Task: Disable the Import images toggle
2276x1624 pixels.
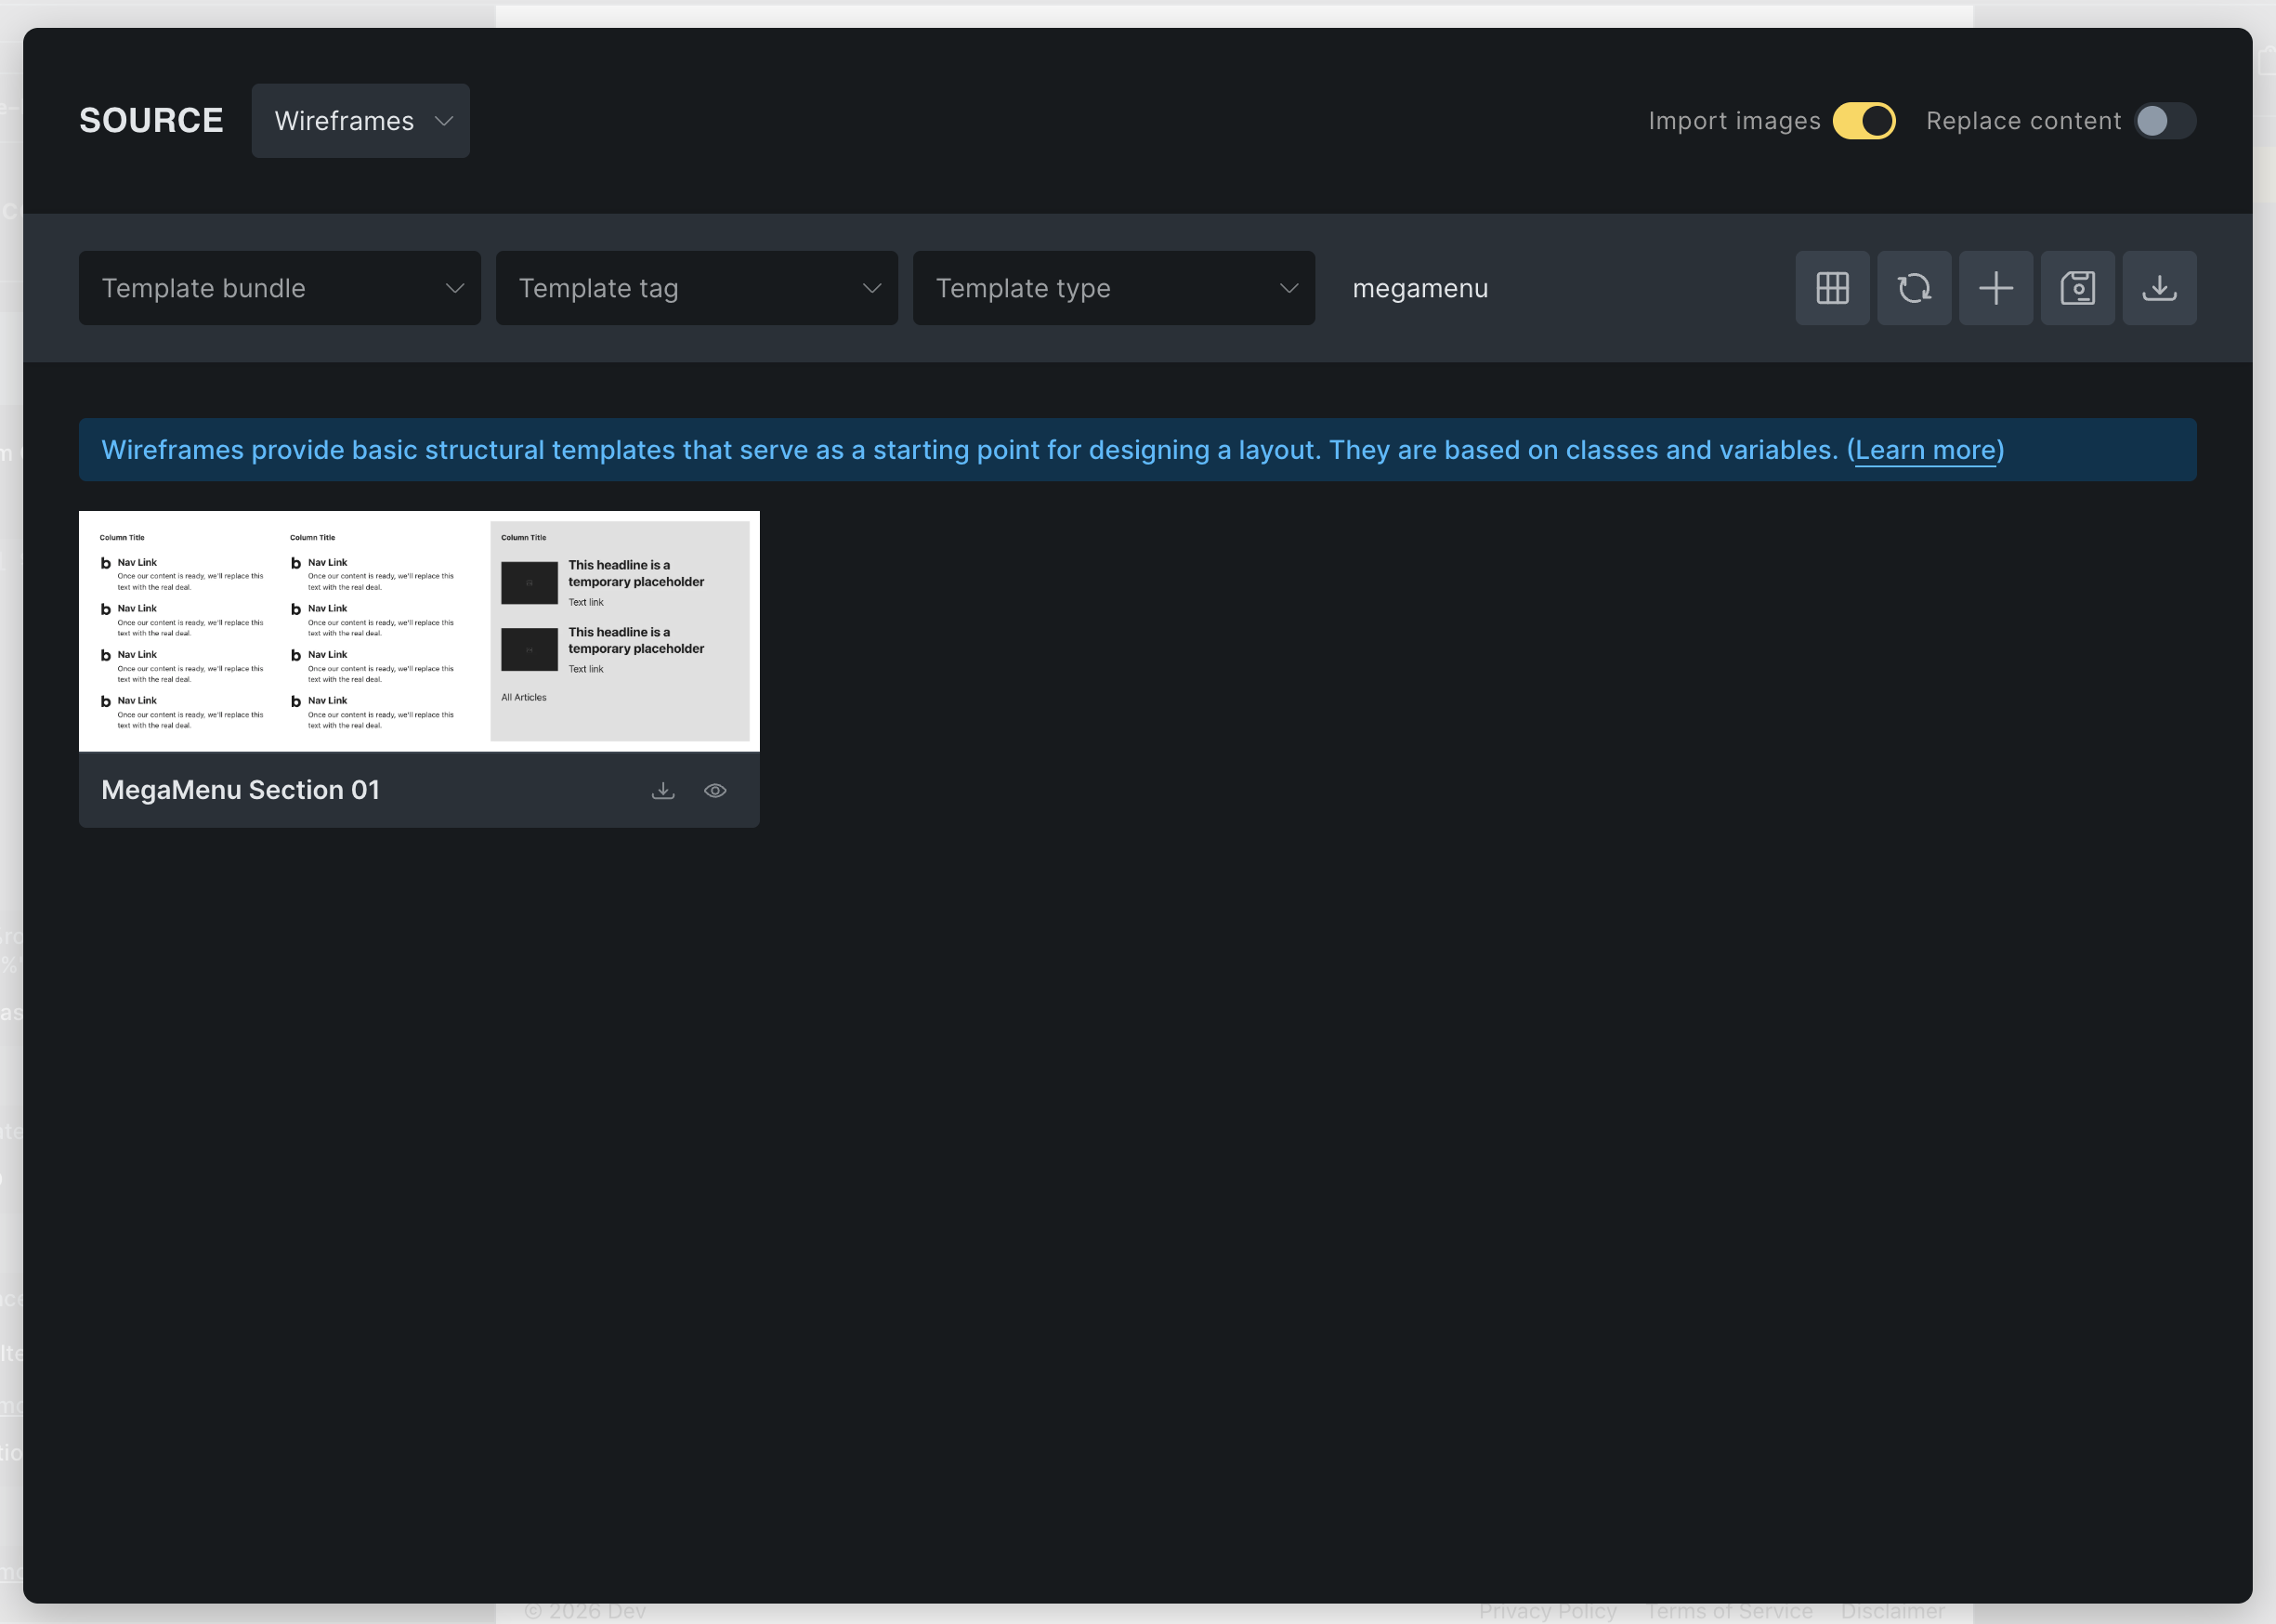Action: pyautogui.click(x=1864, y=121)
